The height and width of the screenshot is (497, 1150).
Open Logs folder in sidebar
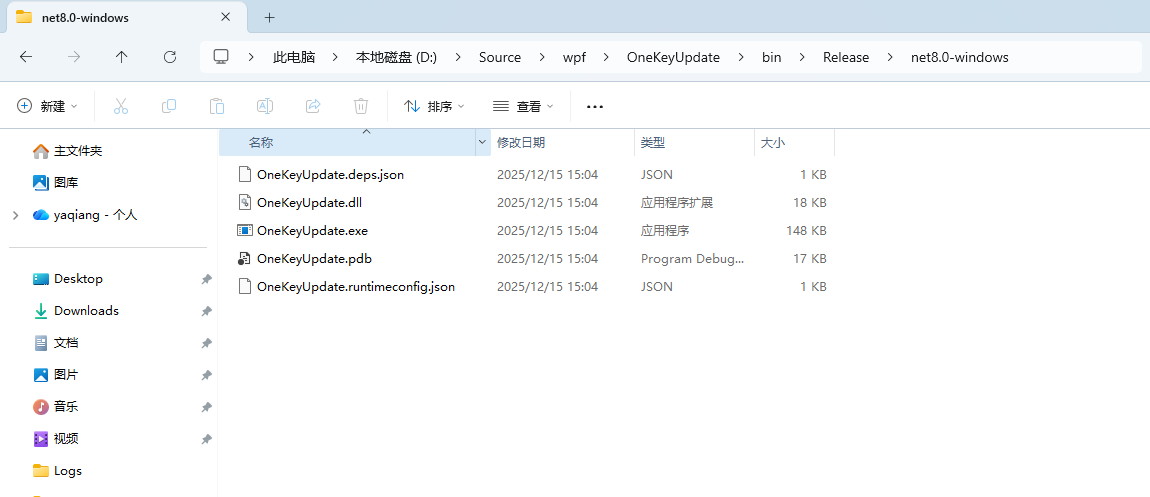(x=57, y=471)
